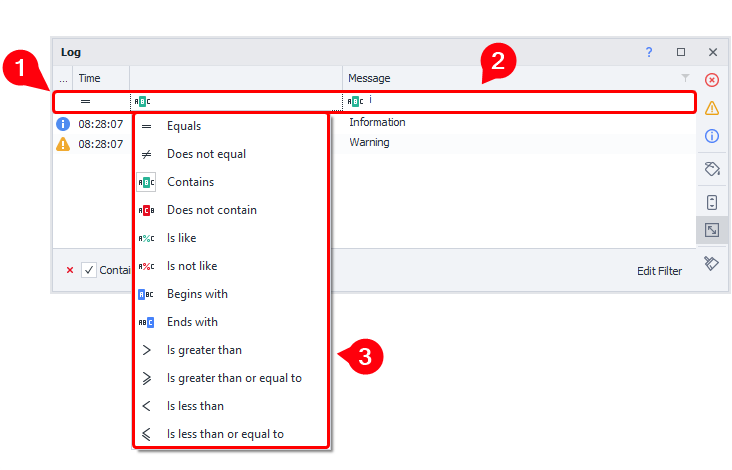
Task: Click the tag icon in the sidebar
Action: [712, 169]
